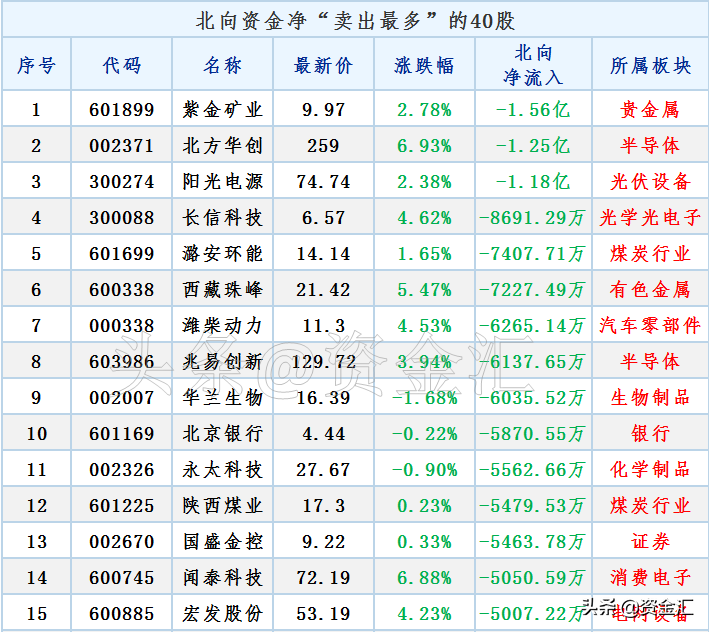This screenshot has width=709, height=632.
Task: Click change value 4.23% for 宏发股份
Action: click(424, 614)
